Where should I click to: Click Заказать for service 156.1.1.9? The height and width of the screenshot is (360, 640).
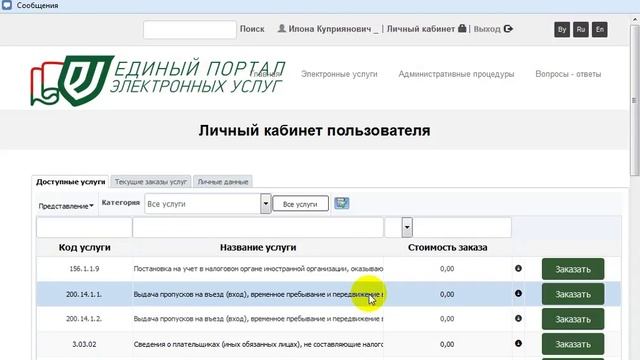tap(573, 269)
